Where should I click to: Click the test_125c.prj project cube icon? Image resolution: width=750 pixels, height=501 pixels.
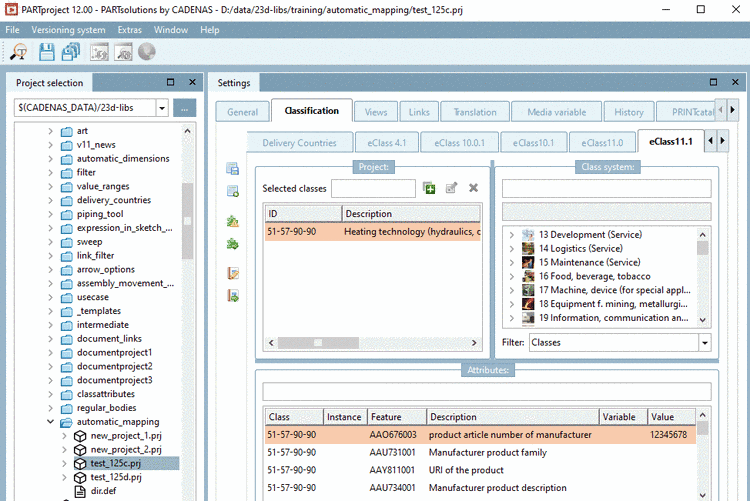point(80,463)
